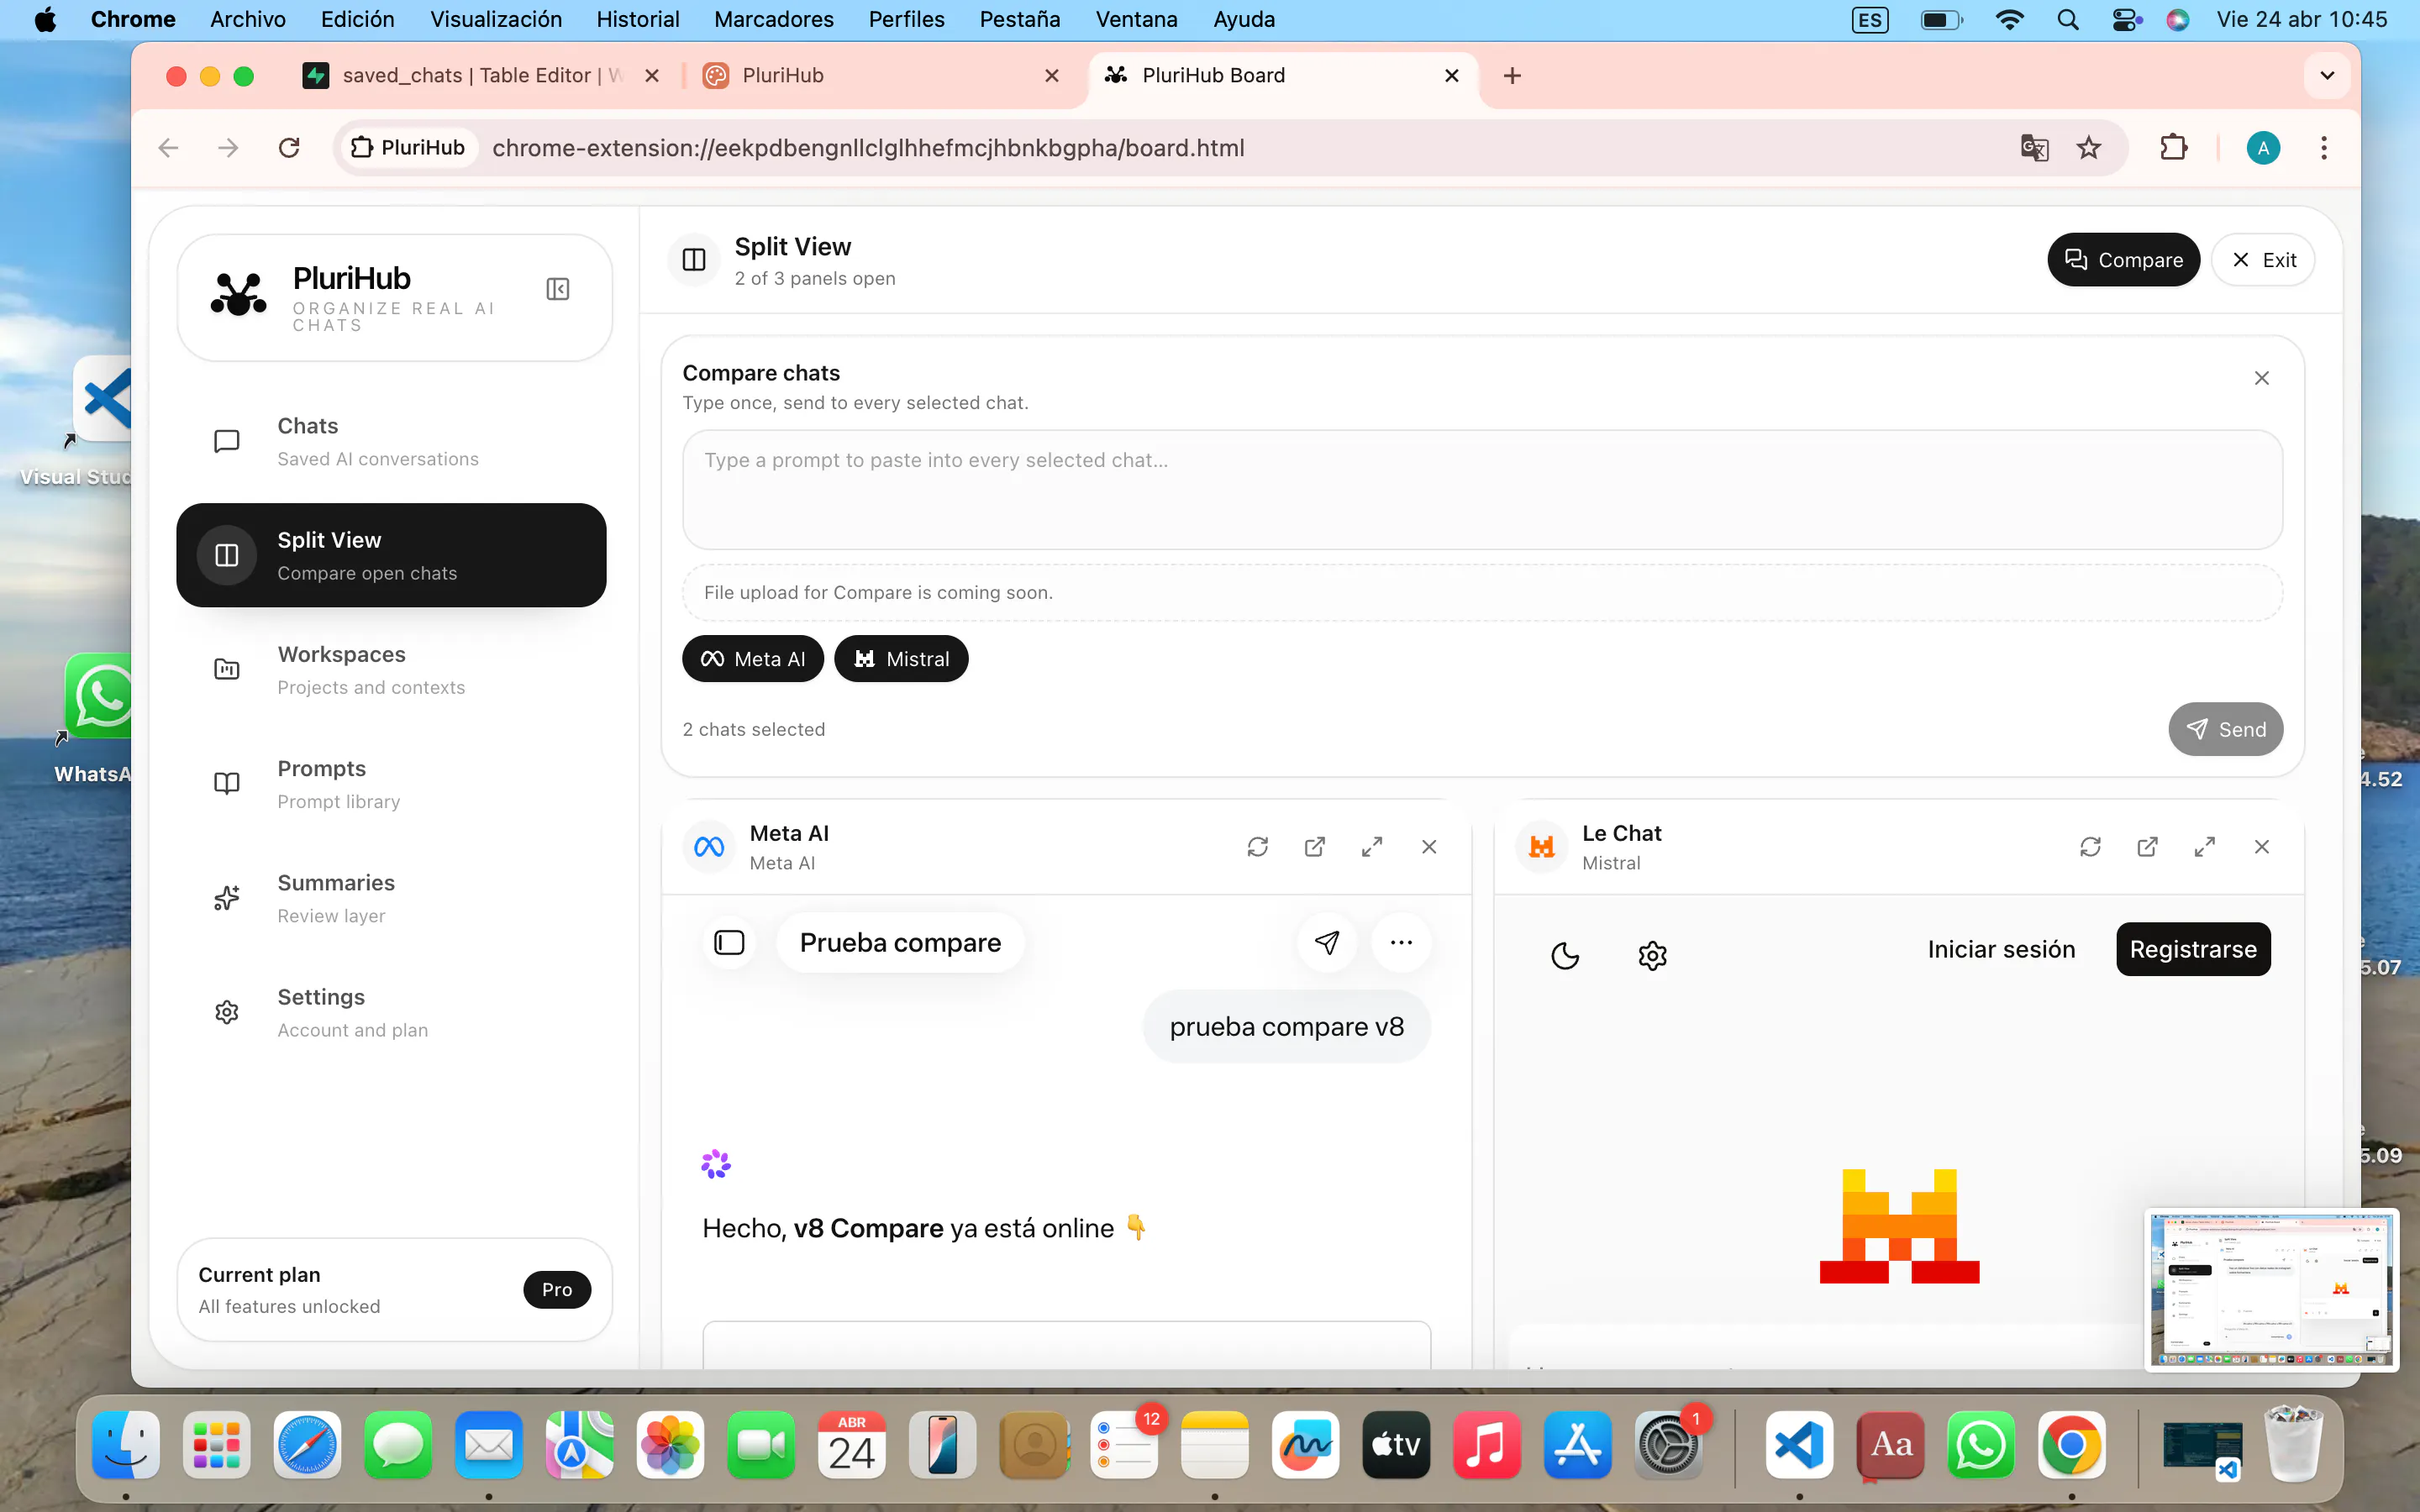2420x1512 pixels.
Task: Click Iniciar sesión in Le Chat
Action: coord(2001,949)
